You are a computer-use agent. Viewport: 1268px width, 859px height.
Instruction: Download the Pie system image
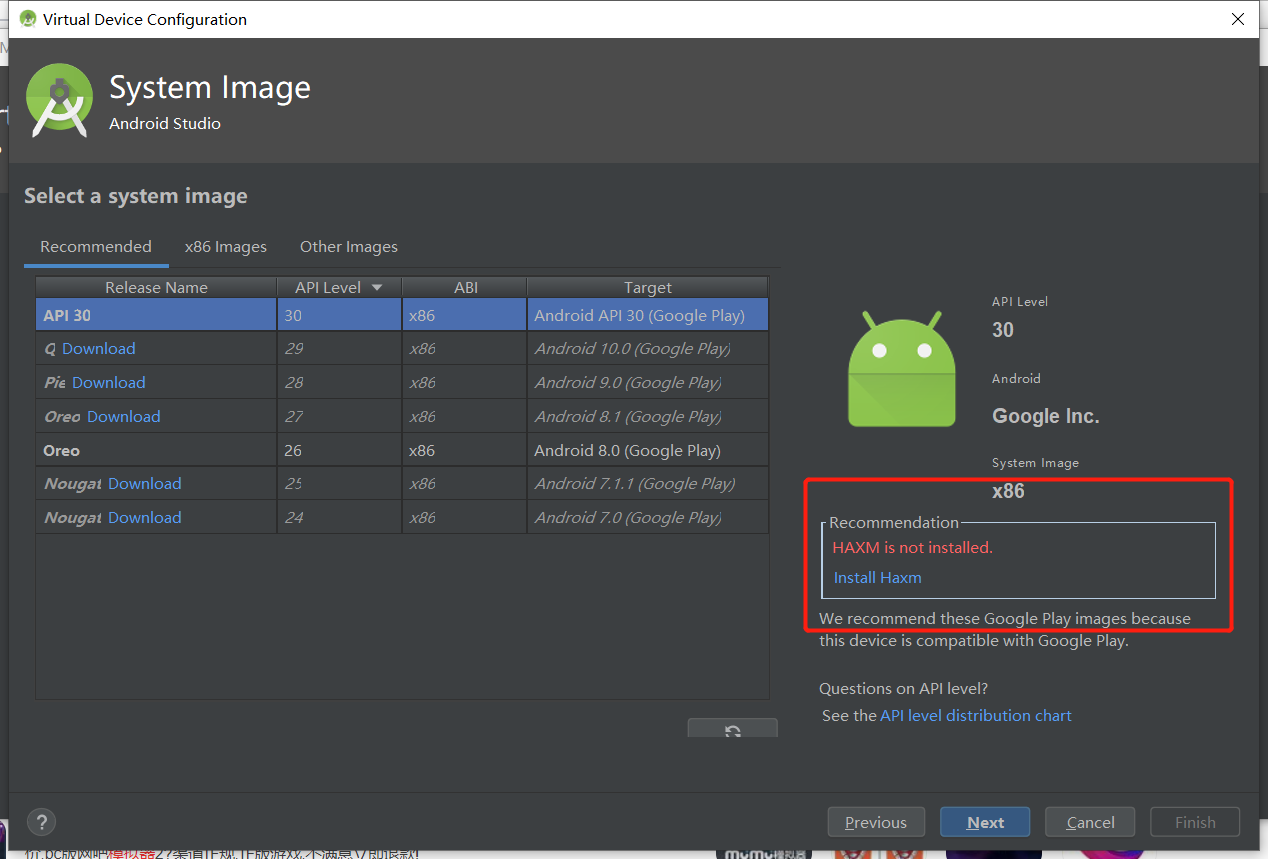[x=109, y=382]
